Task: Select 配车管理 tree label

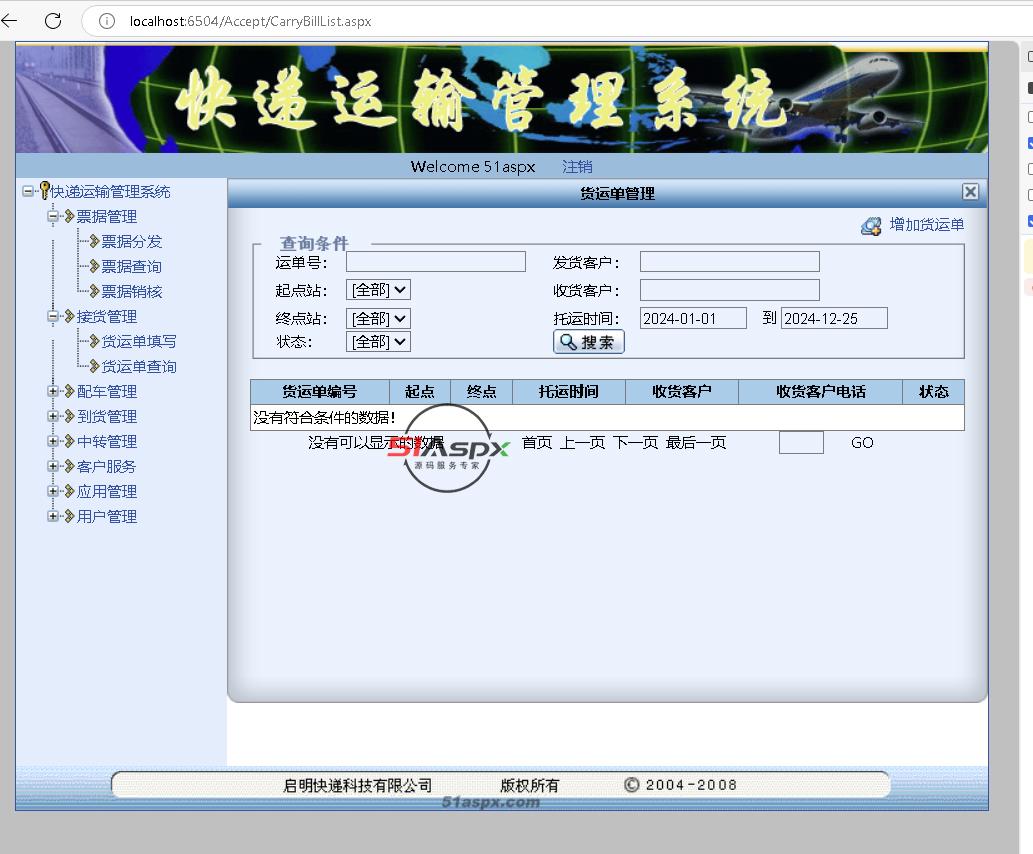Action: click(x=107, y=392)
